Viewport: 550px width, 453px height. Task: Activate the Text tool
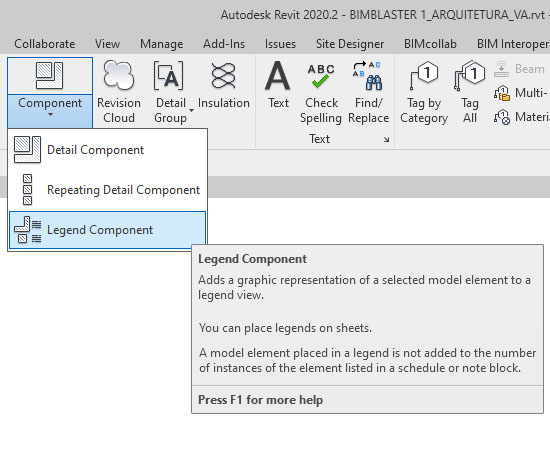tap(278, 85)
